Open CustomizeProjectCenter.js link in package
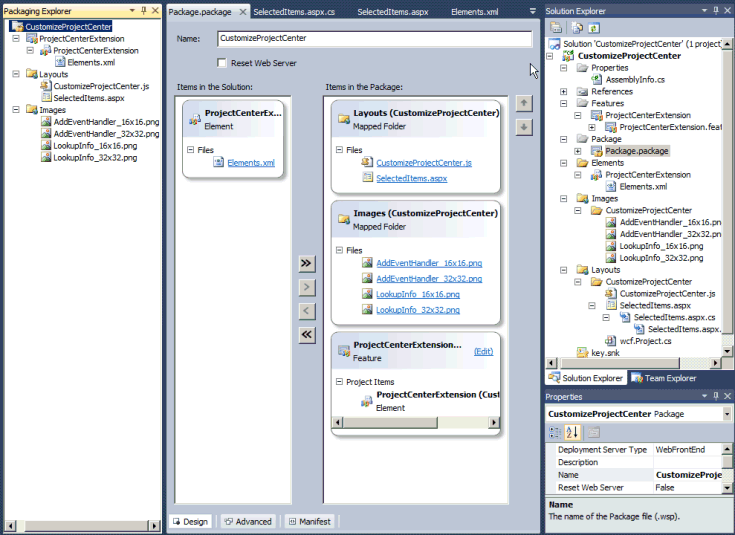The image size is (735, 535). coord(424,163)
